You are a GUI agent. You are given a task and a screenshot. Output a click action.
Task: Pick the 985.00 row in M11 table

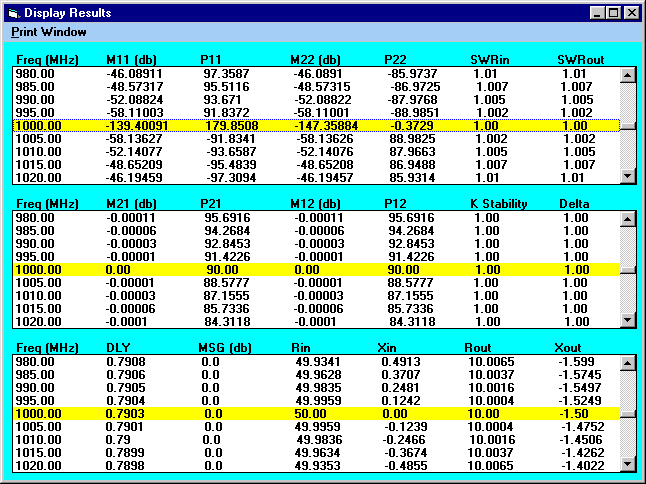(x=316, y=86)
